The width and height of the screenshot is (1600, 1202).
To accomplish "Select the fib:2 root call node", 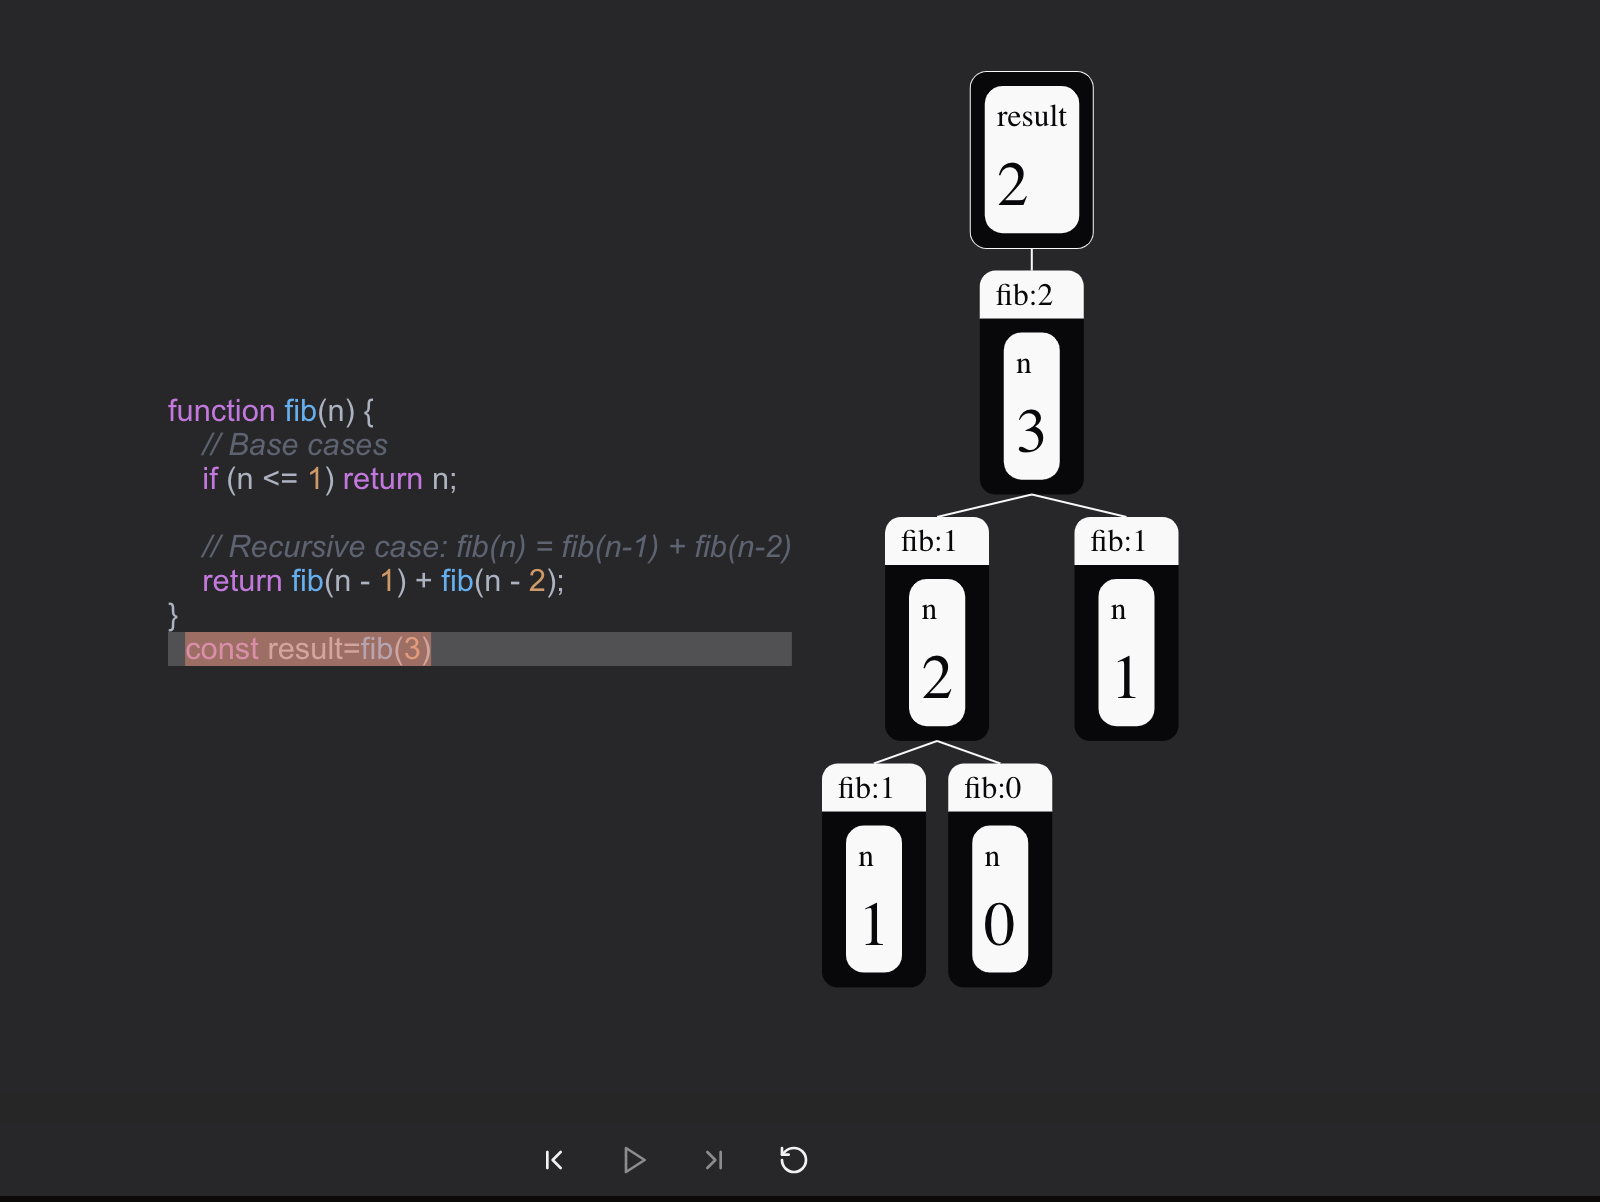I will 1031,382.
